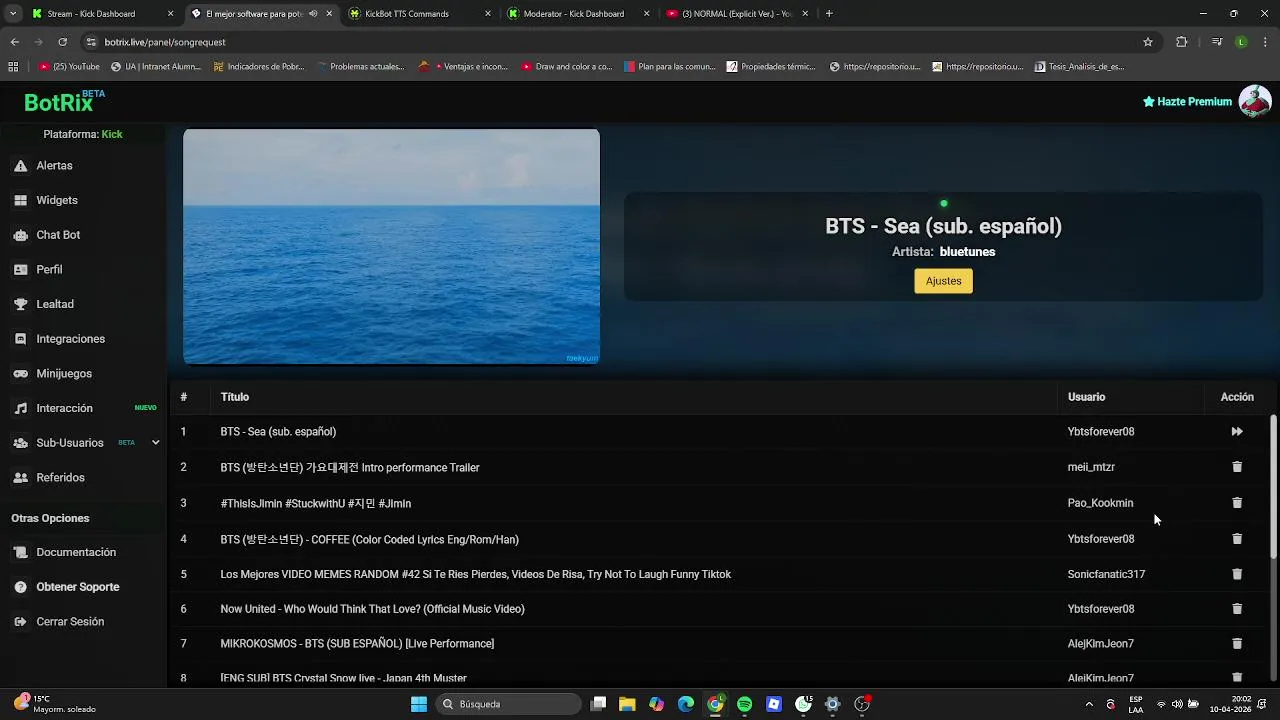Open a new browser tab
The width and height of the screenshot is (1280, 720).
pos(829,14)
